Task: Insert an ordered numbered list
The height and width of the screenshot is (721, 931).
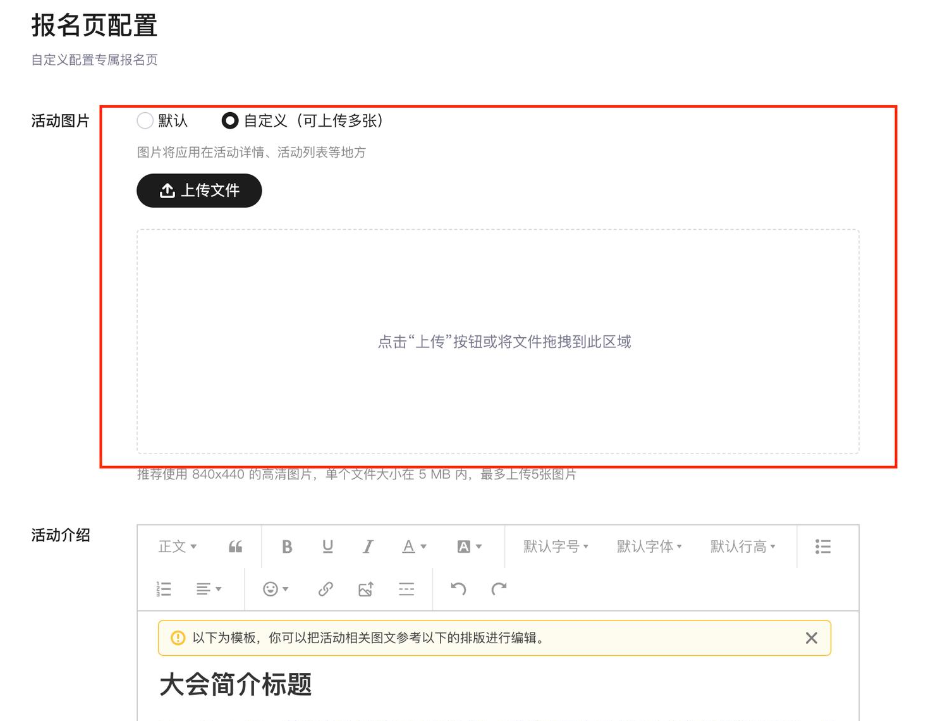Action: coord(164,589)
